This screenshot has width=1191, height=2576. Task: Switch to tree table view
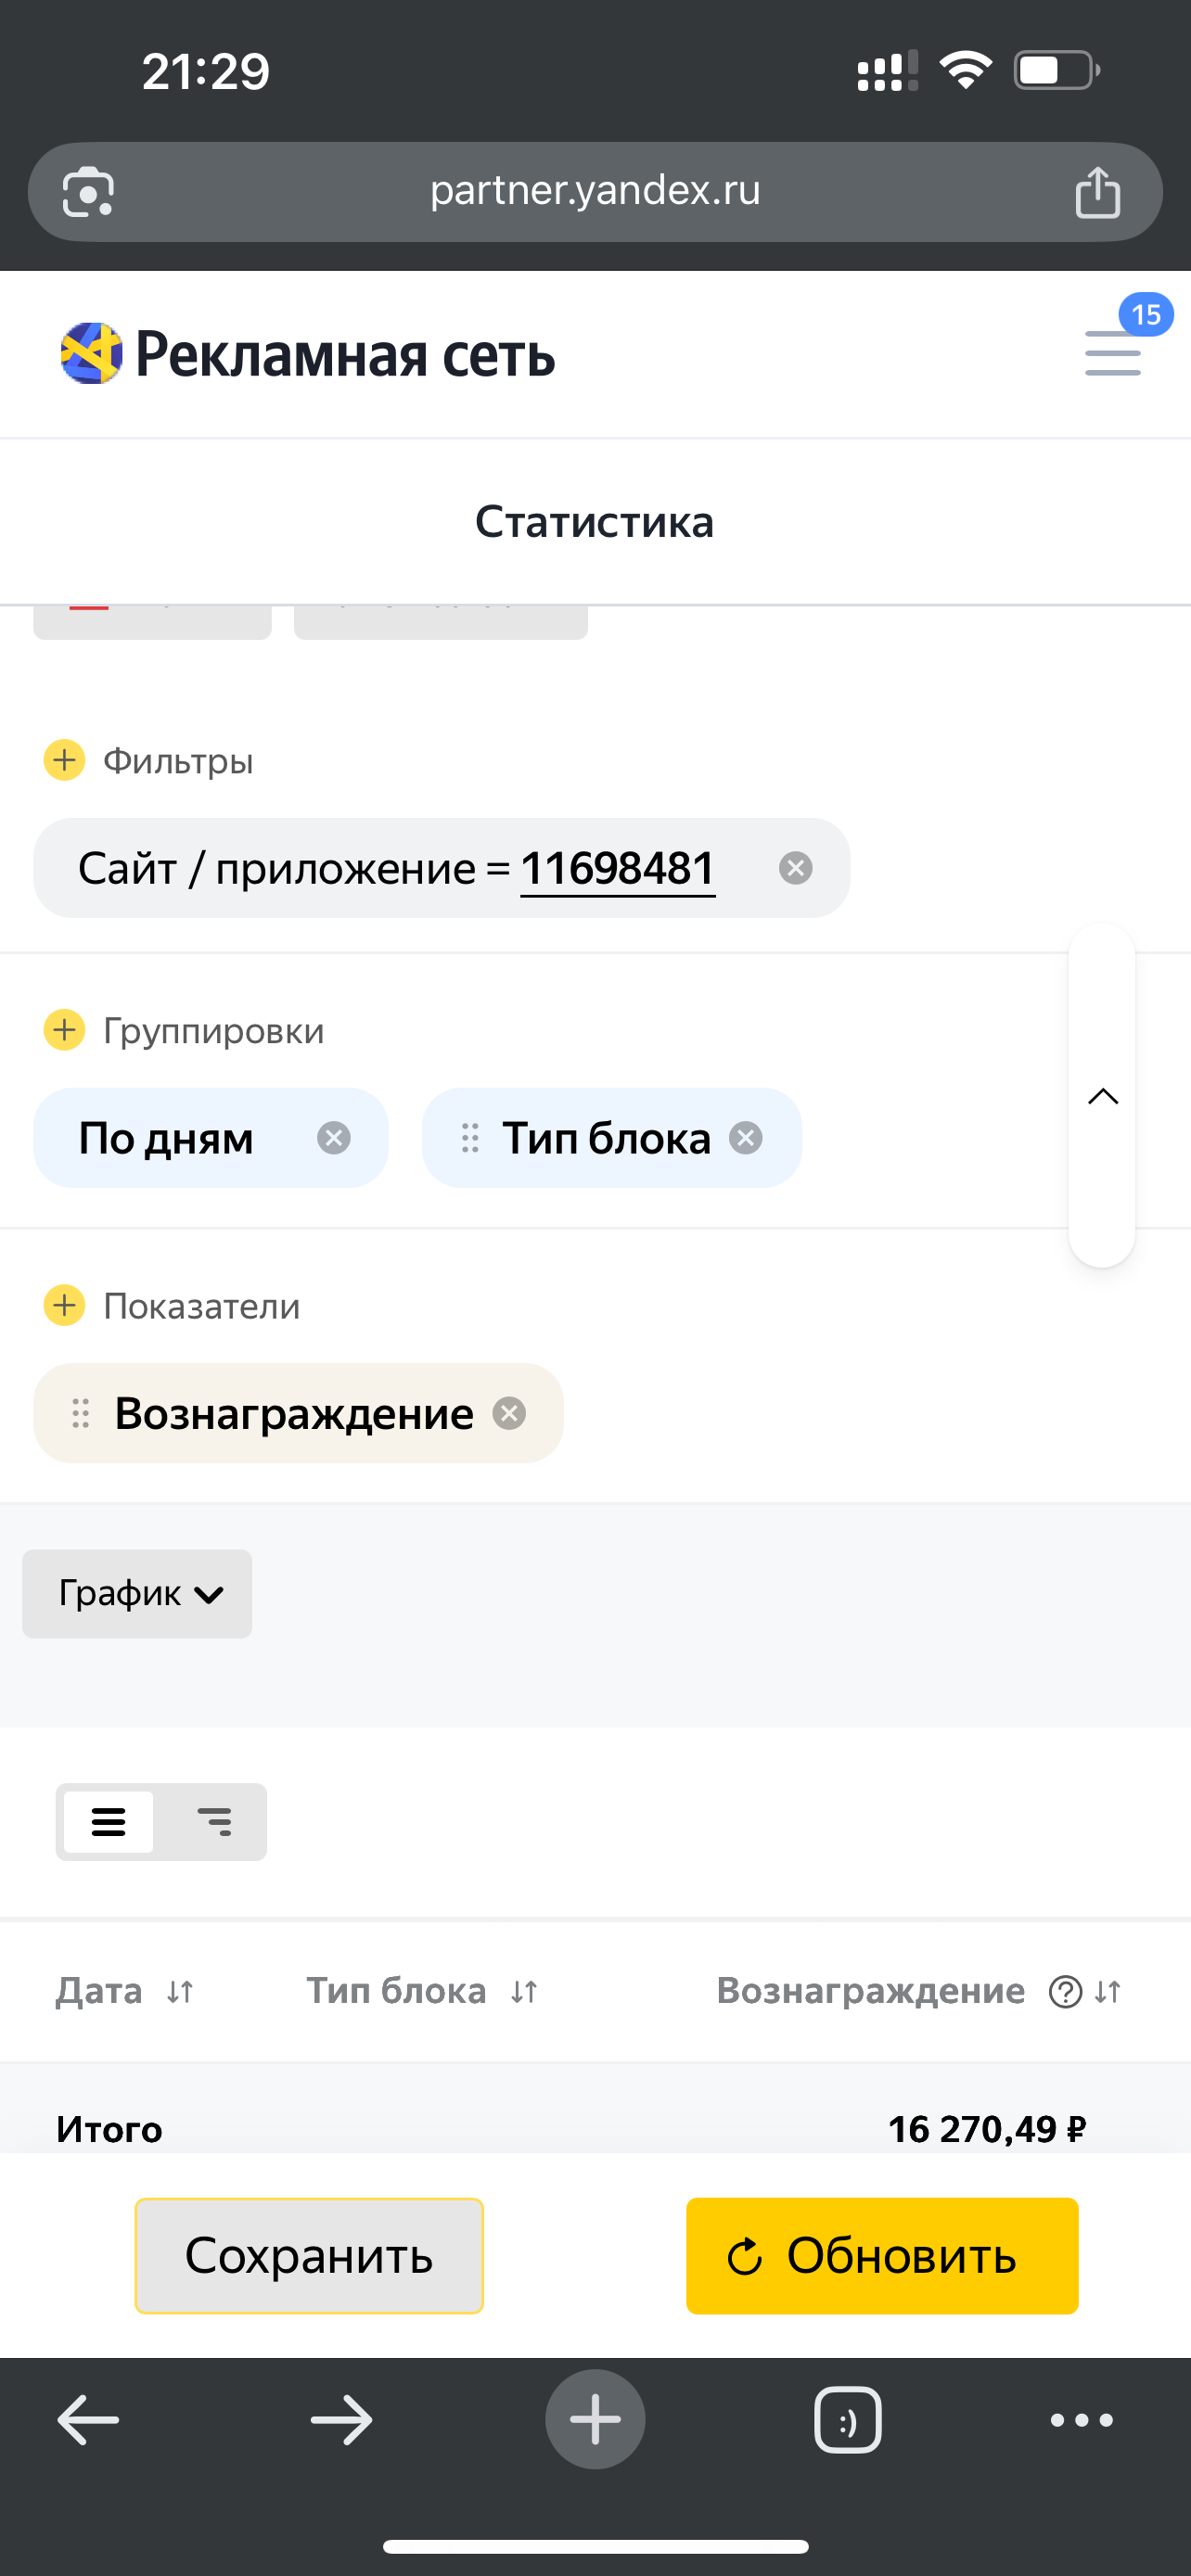(x=214, y=1822)
